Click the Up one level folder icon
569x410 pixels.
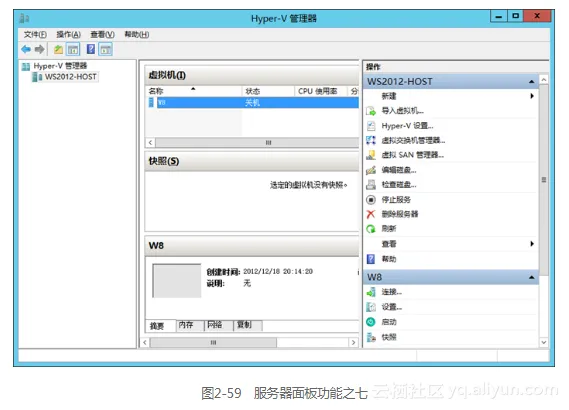58,49
